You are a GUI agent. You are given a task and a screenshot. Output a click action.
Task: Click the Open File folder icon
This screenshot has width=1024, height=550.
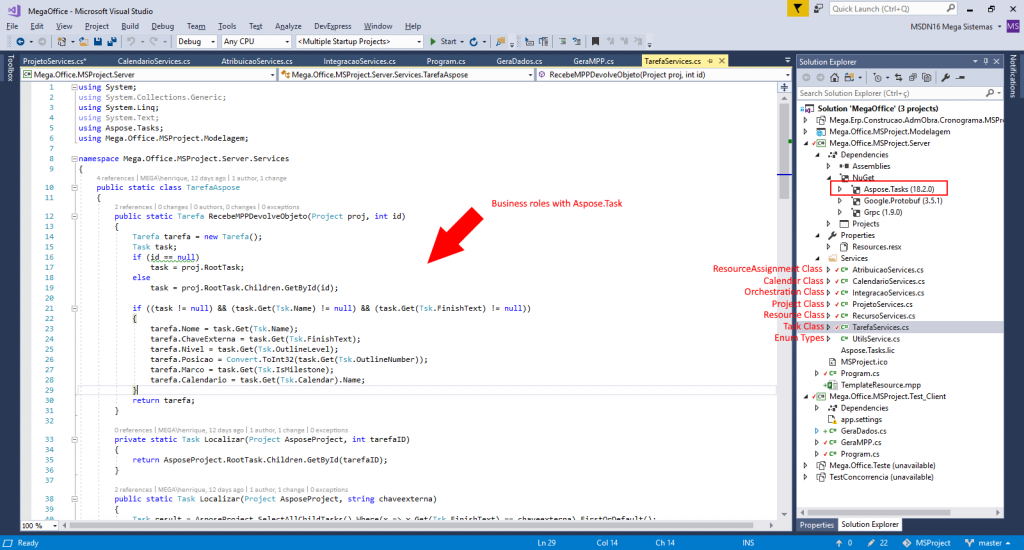tap(83, 42)
